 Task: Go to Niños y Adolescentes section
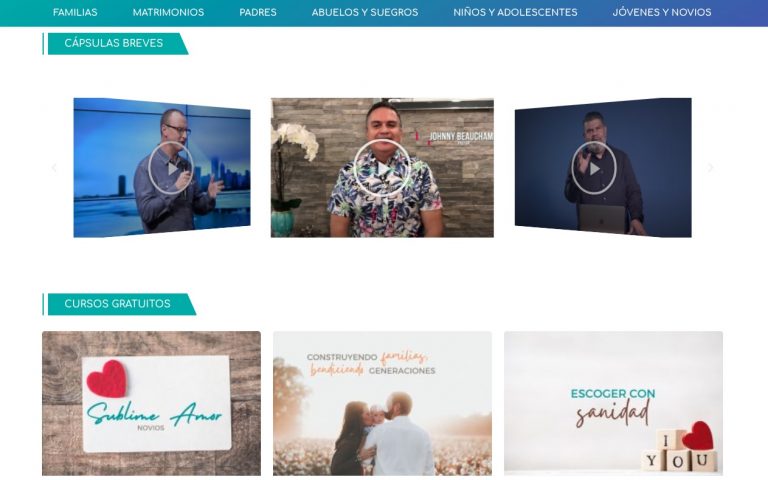point(515,12)
